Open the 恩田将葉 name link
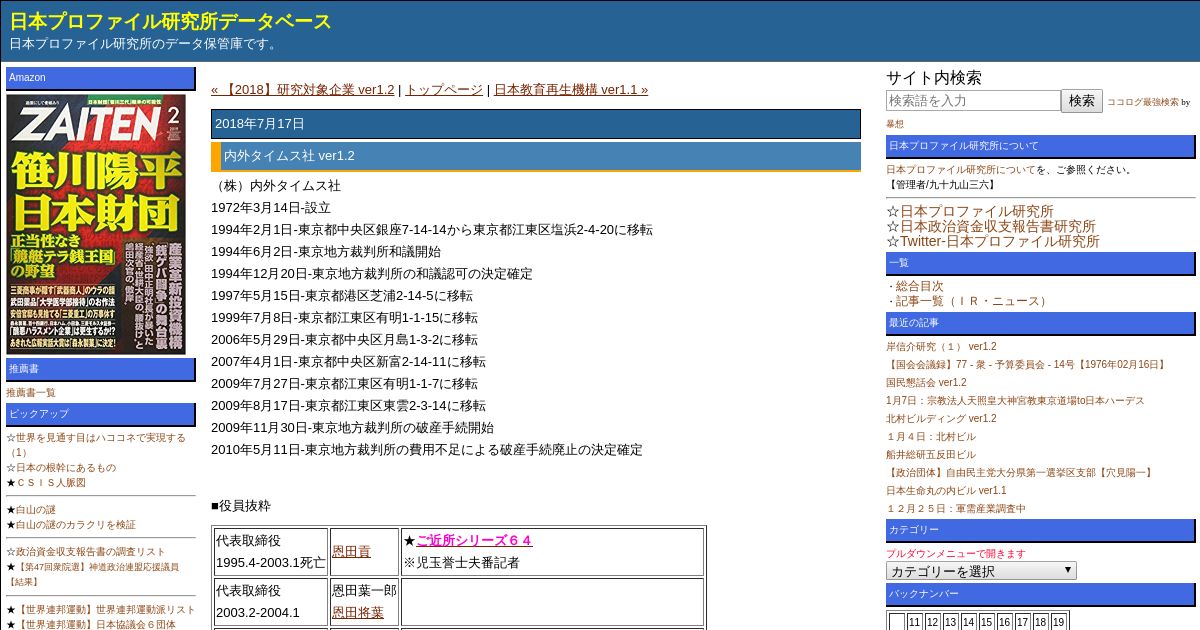The width and height of the screenshot is (1200, 630). coord(358,612)
